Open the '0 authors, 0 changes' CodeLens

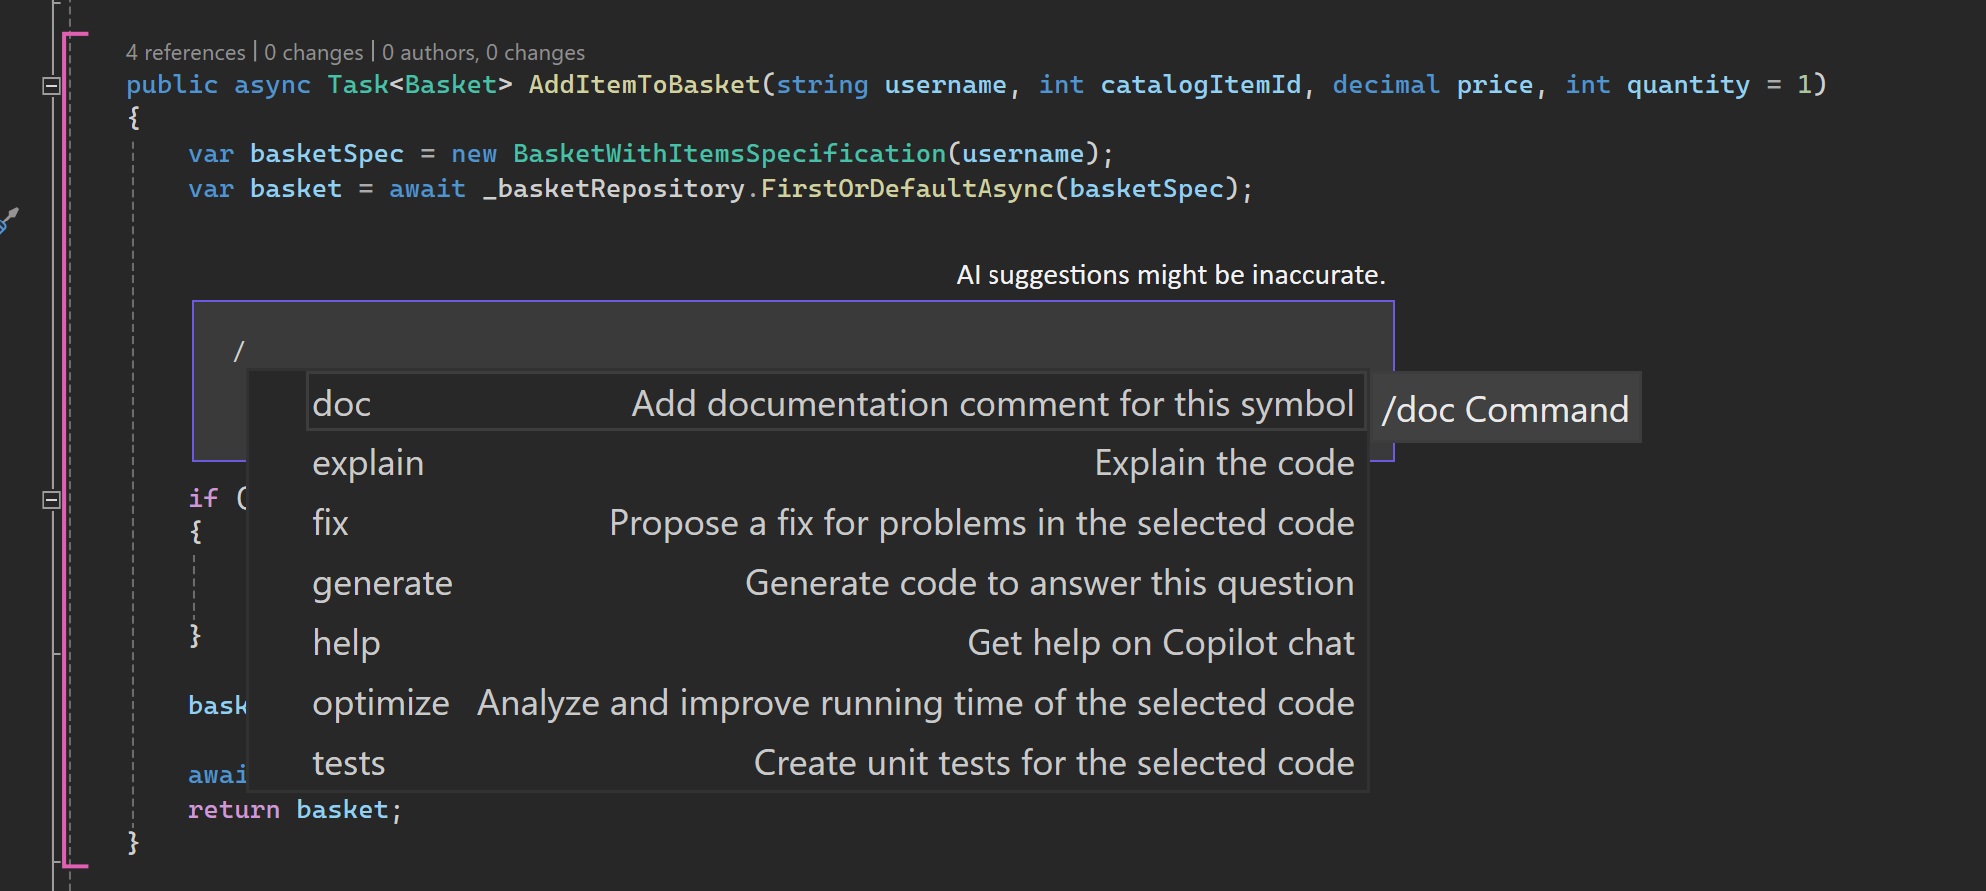click(x=483, y=52)
